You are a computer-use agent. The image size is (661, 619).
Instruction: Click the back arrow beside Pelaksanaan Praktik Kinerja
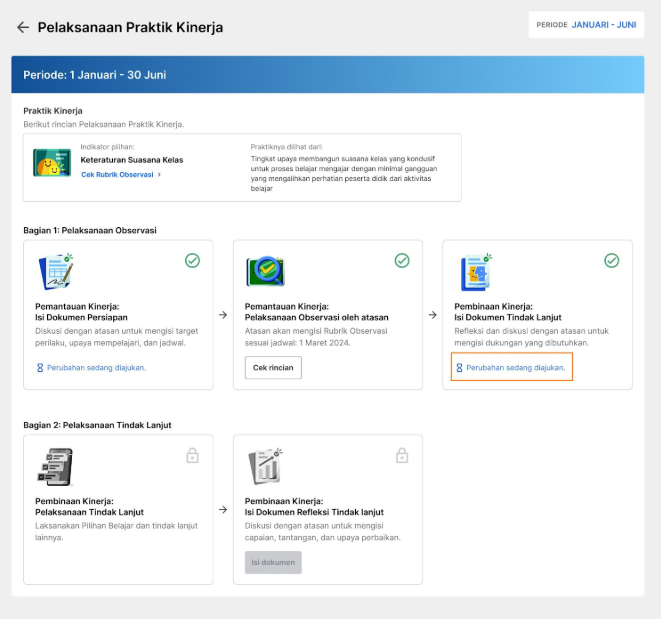point(23,27)
